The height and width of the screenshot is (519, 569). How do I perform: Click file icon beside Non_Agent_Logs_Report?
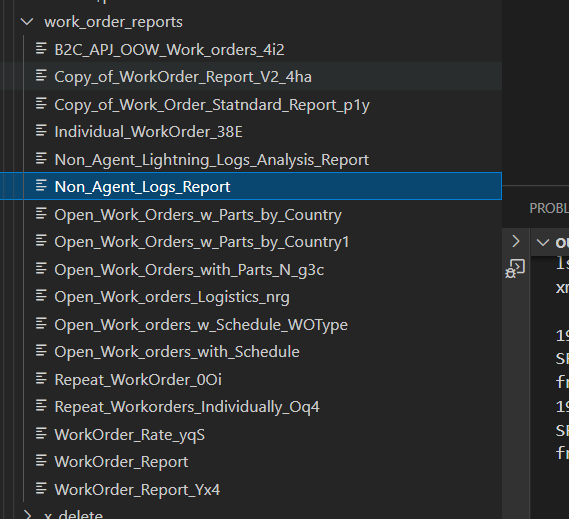[x=41, y=186]
